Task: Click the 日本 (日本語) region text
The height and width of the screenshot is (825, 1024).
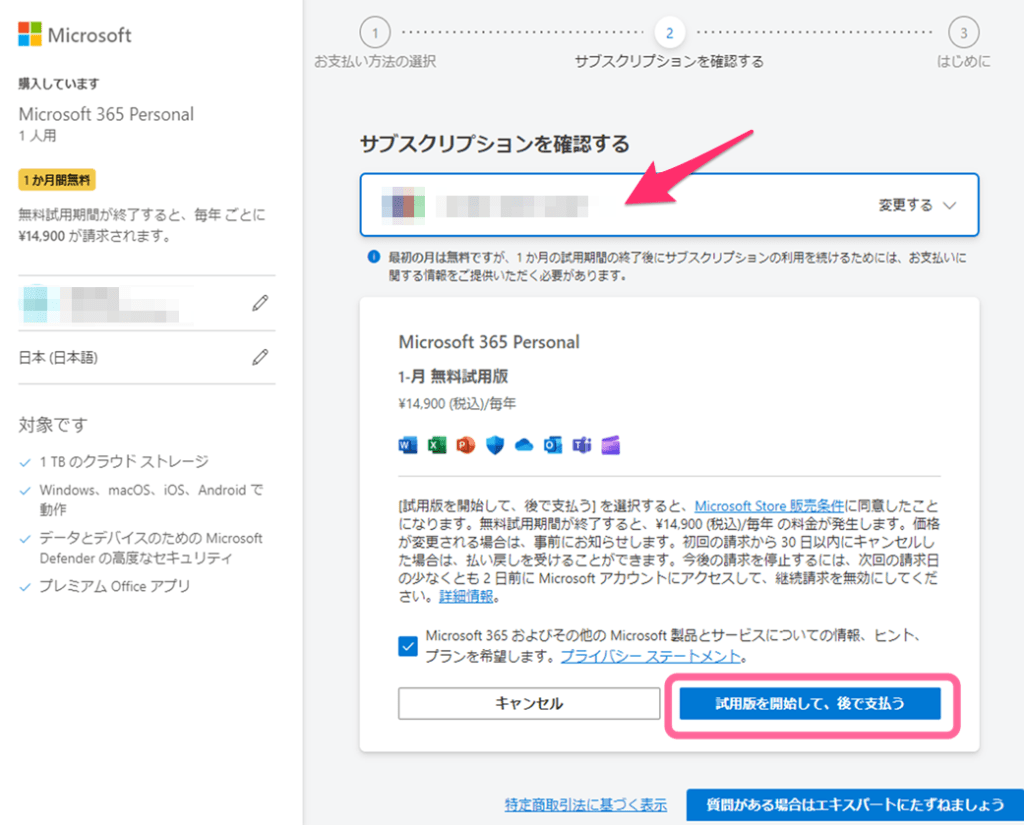Action: click(58, 357)
